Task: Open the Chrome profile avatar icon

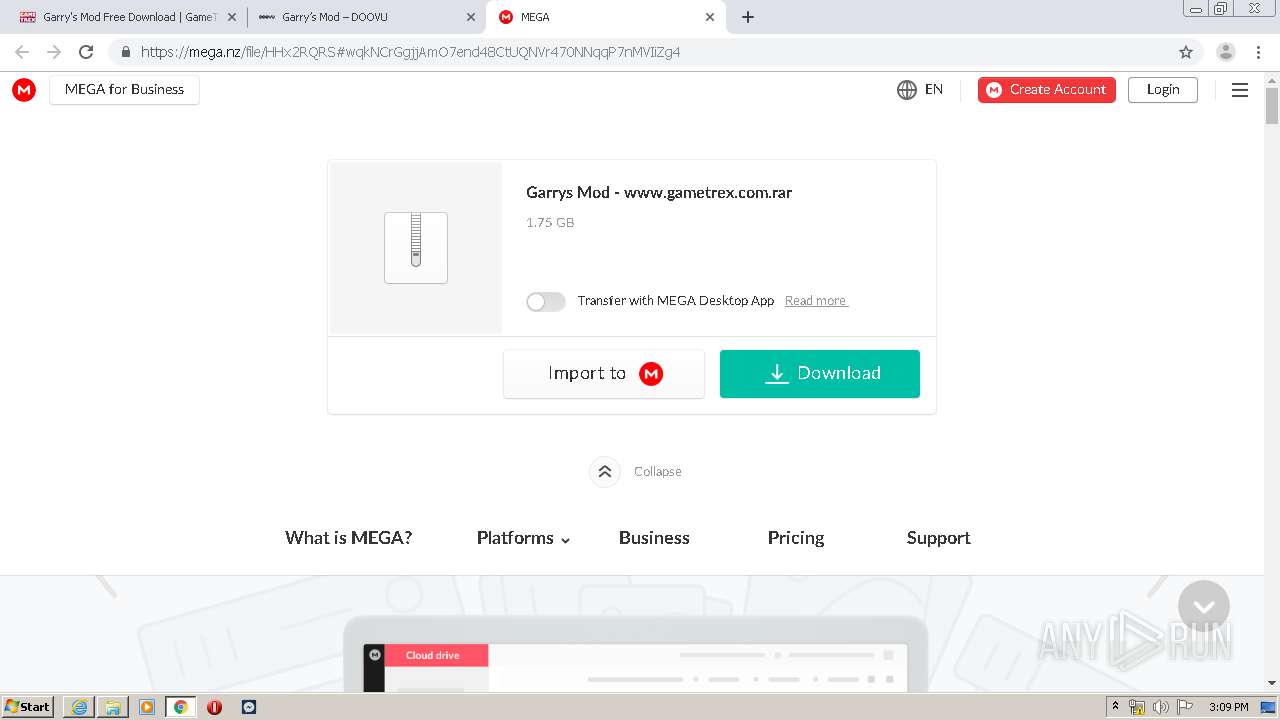Action: click(x=1226, y=52)
